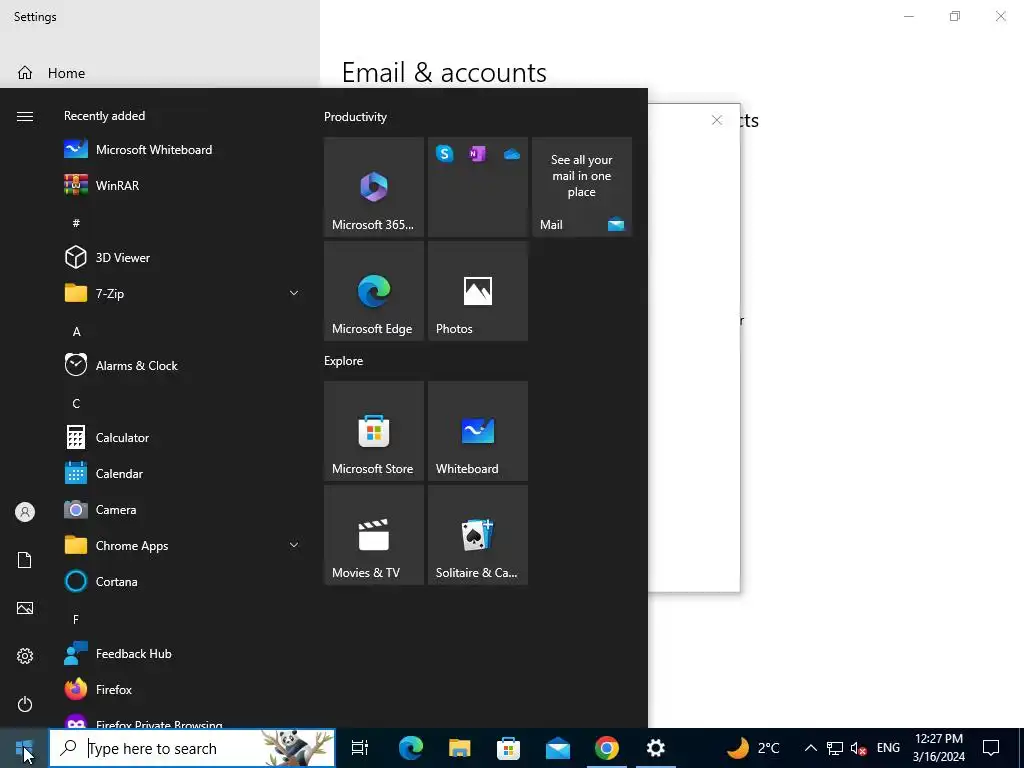This screenshot has height=768, width=1024.
Task: Open Skype icon in Productivity tile group
Action: [445, 153]
